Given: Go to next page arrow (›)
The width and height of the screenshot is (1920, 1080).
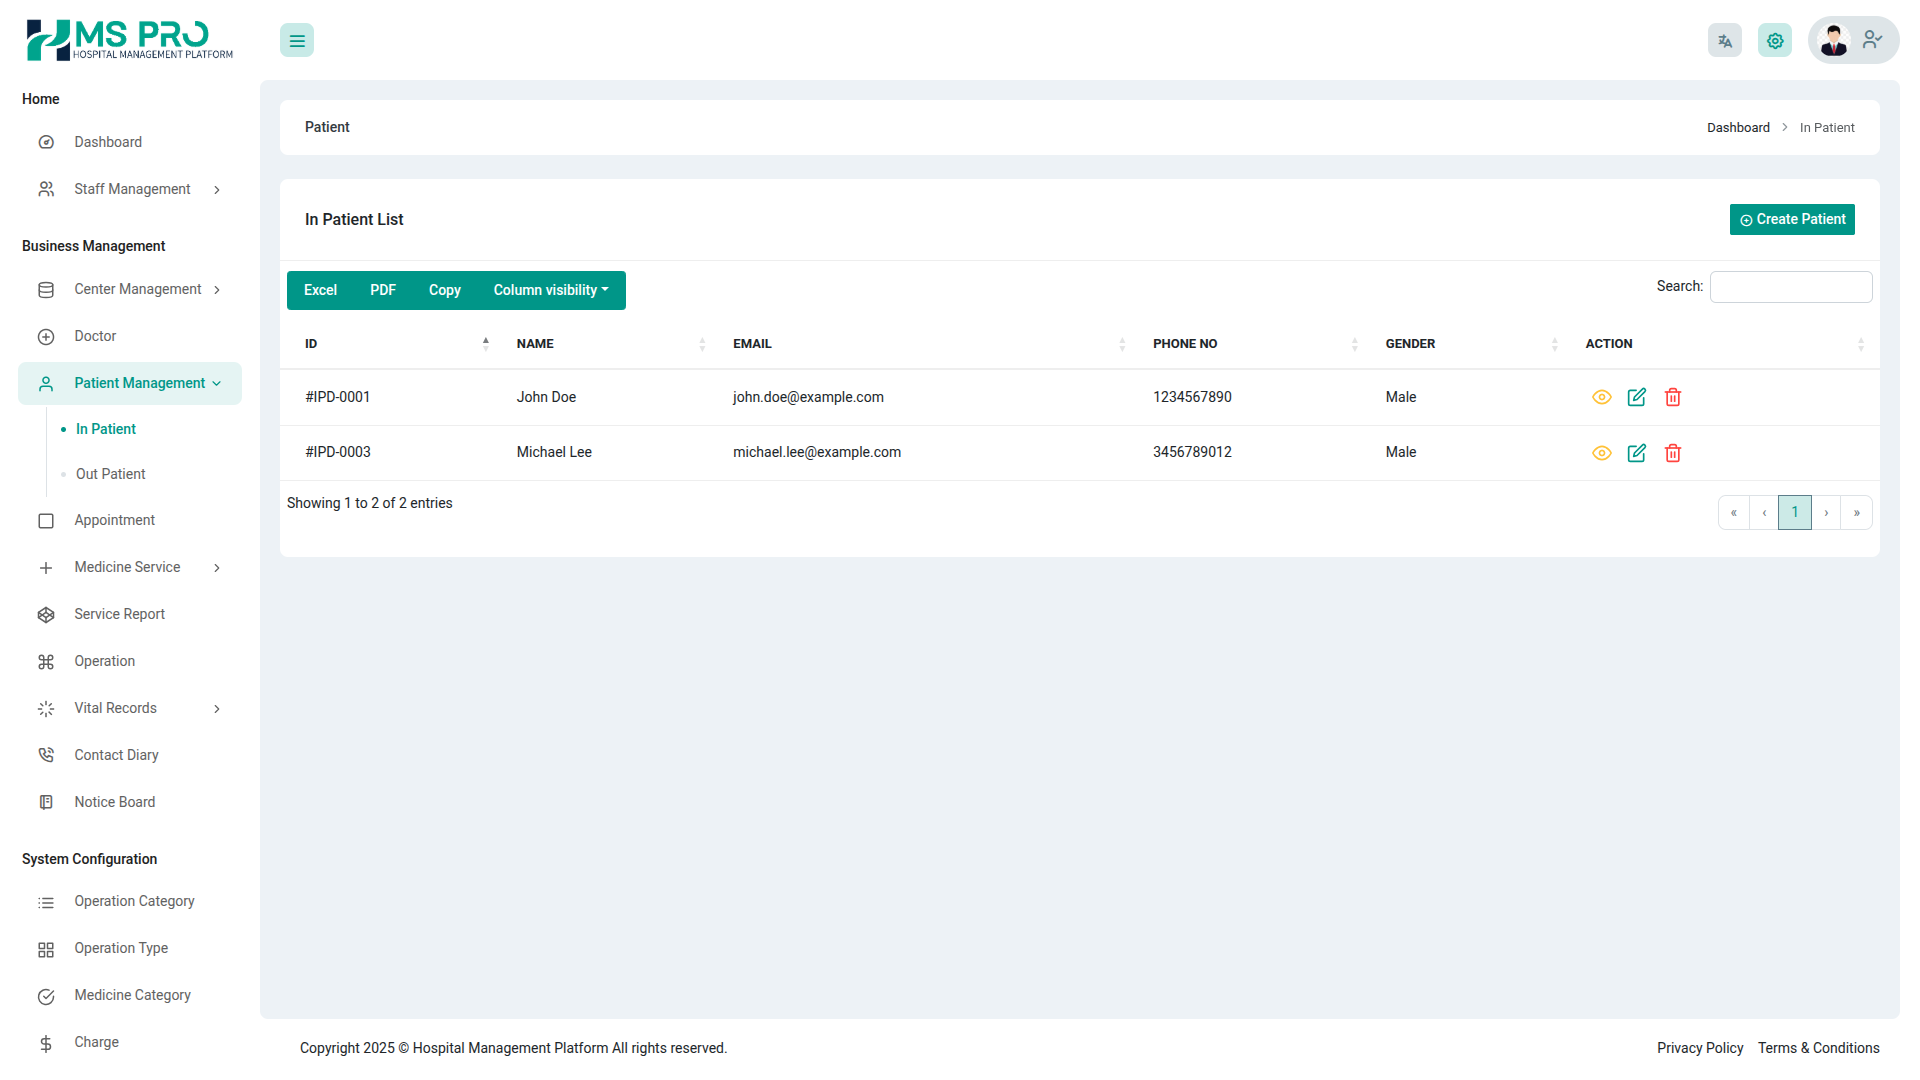Looking at the screenshot, I should [1826, 513].
